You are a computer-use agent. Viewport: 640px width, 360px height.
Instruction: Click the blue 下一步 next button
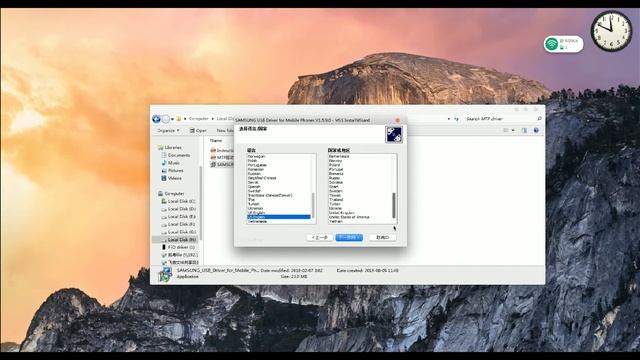click(349, 238)
